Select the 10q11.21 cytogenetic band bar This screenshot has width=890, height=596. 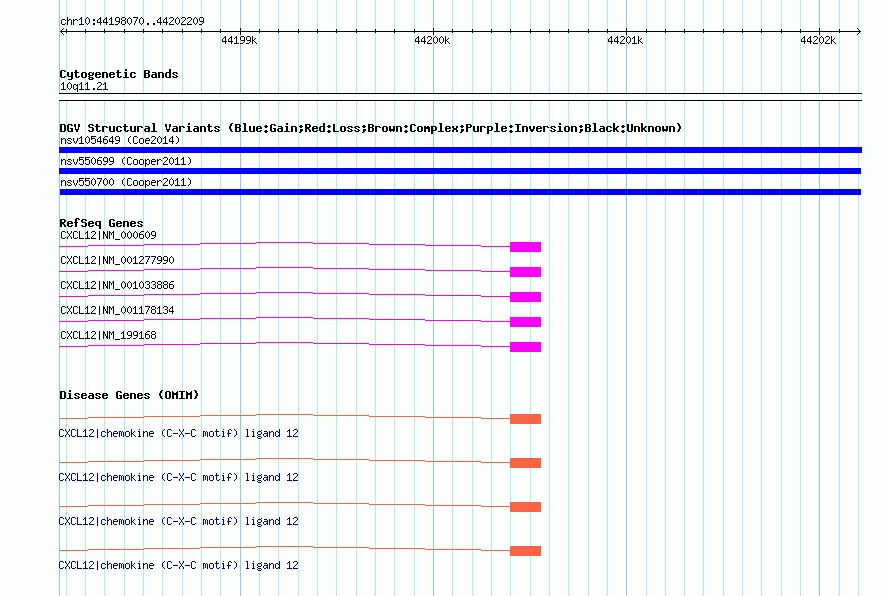[460, 97]
